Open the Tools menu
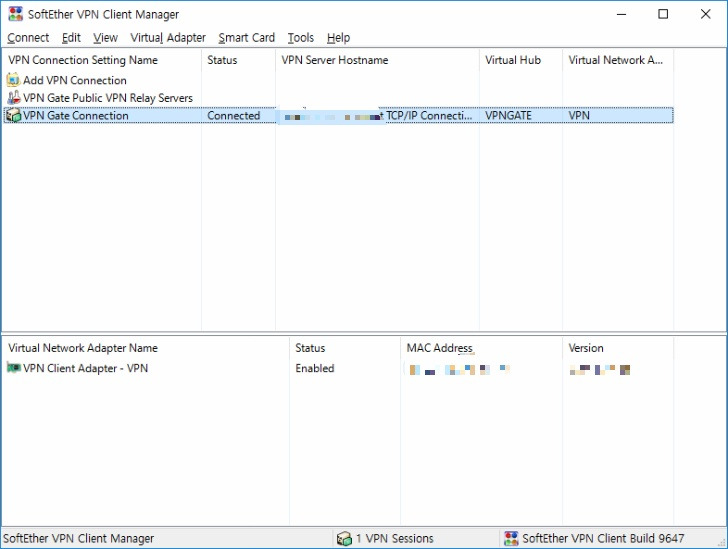The width and height of the screenshot is (728, 549). (300, 38)
